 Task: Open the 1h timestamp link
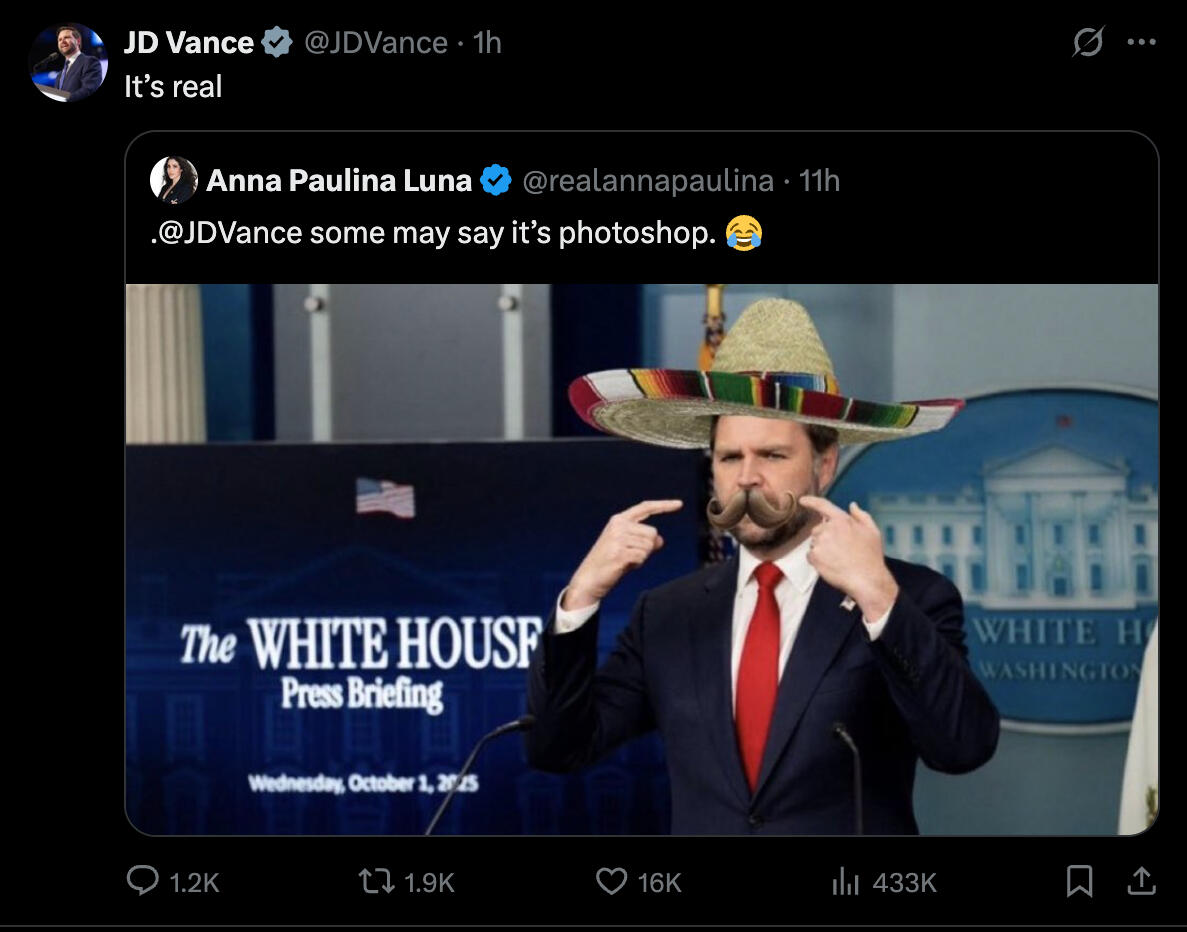(x=487, y=43)
